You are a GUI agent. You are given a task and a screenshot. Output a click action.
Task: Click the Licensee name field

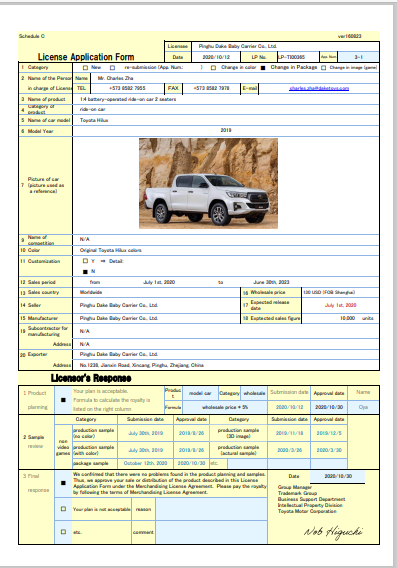point(285,46)
